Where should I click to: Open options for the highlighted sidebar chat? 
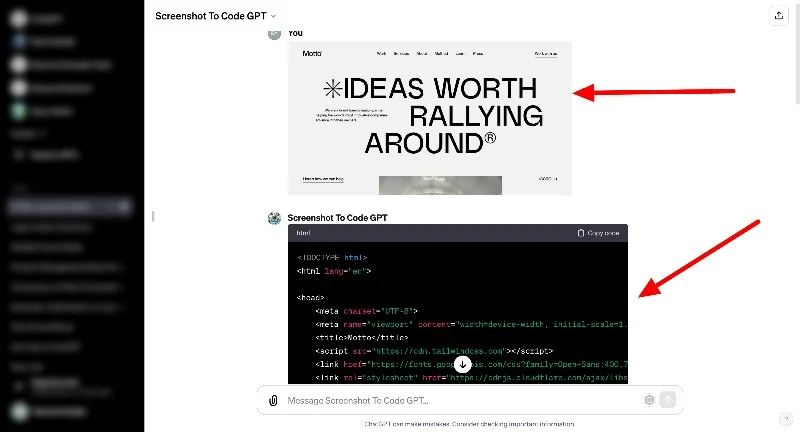[124, 207]
